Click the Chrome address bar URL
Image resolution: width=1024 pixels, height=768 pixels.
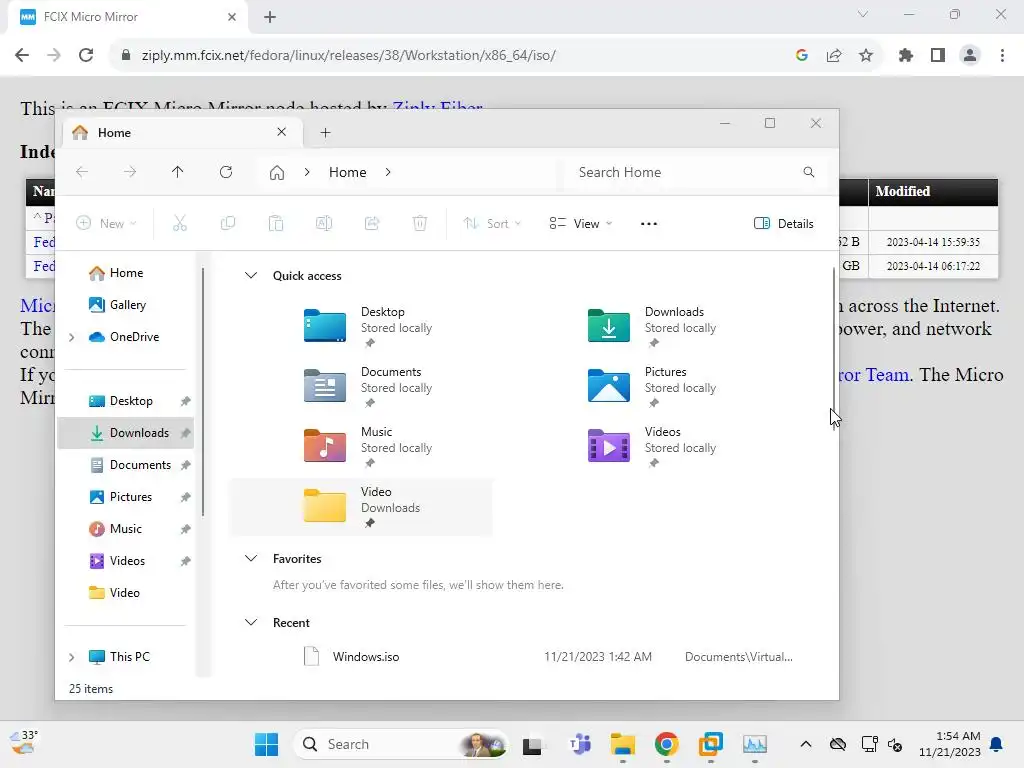click(x=348, y=56)
